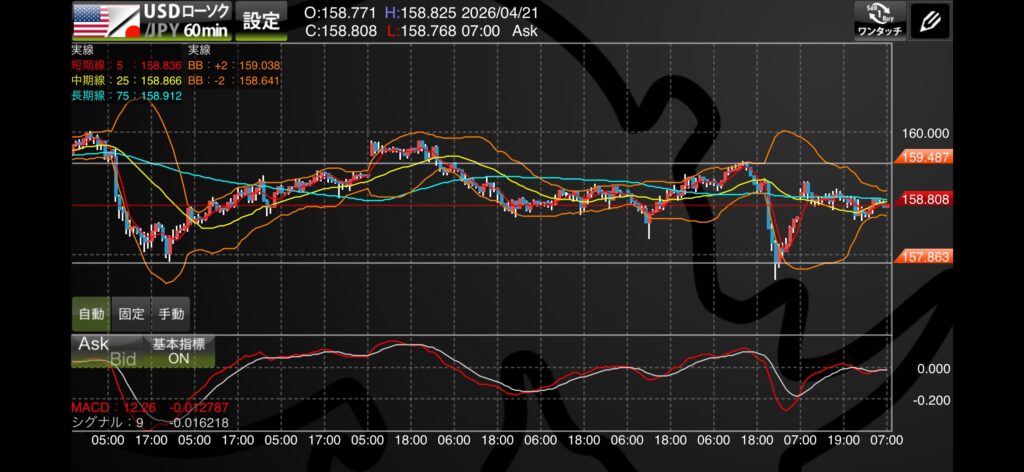Tap the pen drawing tool icon
The image size is (1024, 472).
[931, 20]
